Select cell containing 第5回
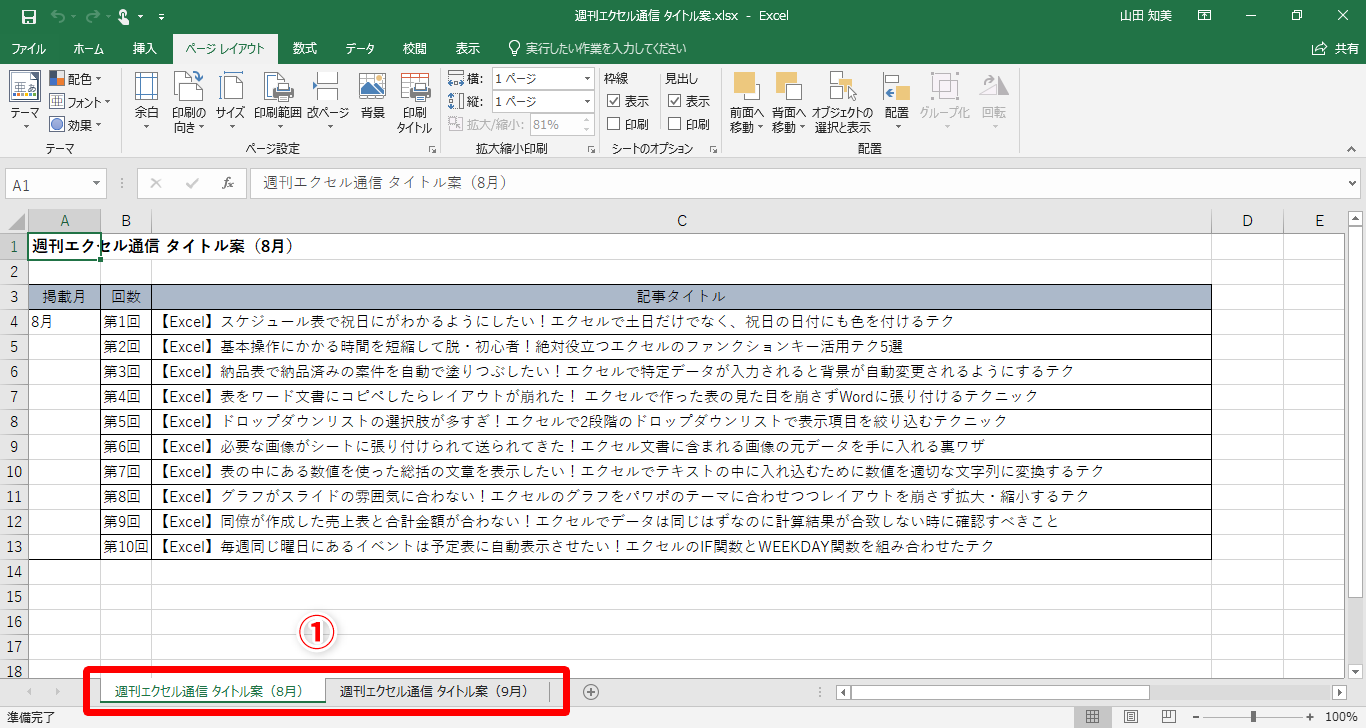This screenshot has height=728, width=1366. pos(126,421)
